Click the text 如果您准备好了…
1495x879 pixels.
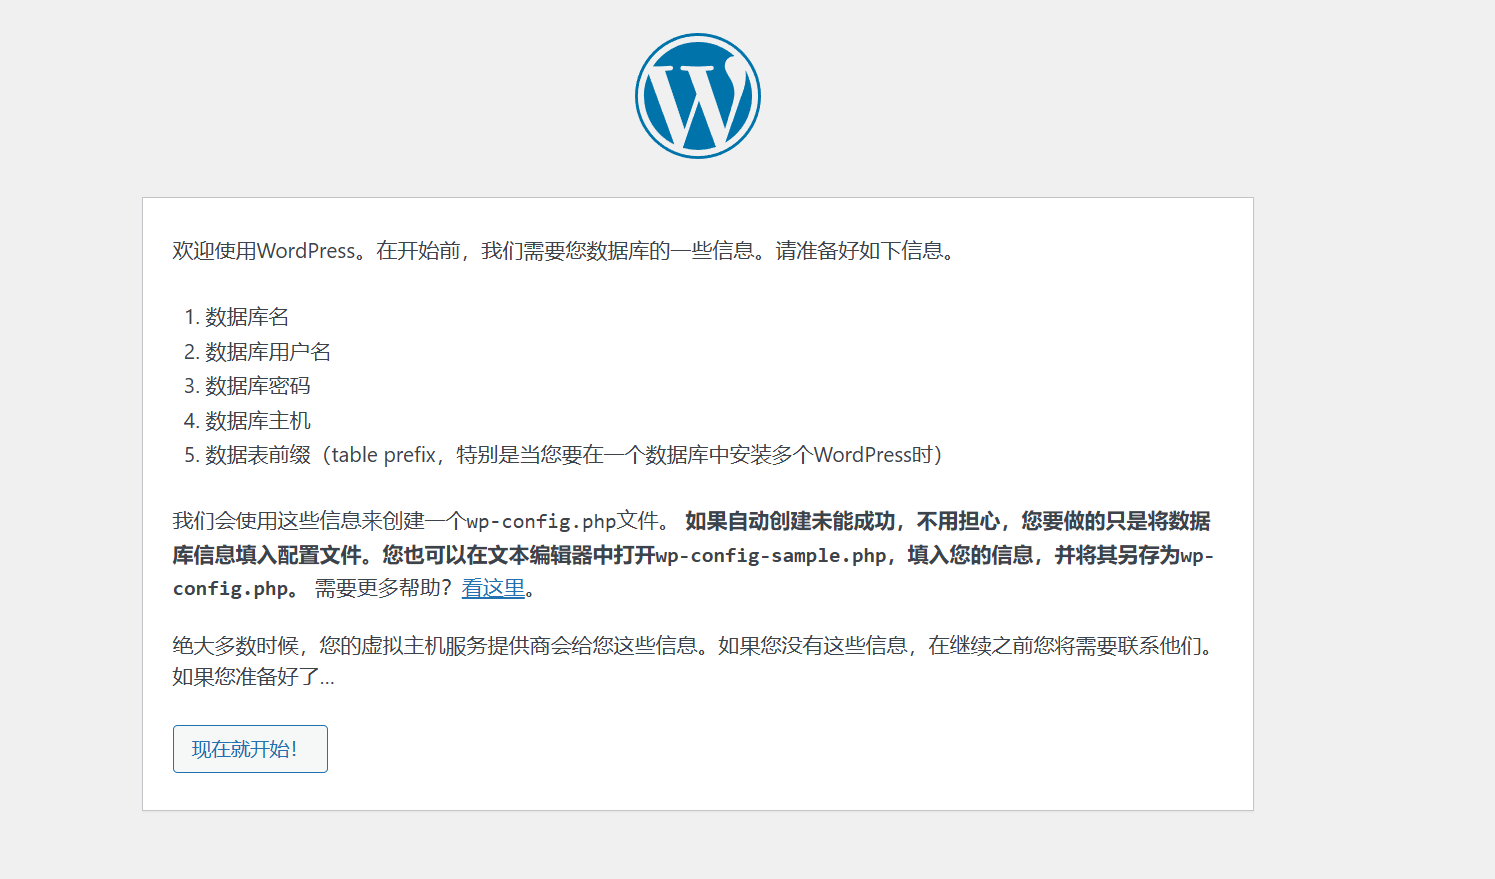pyautogui.click(x=253, y=677)
